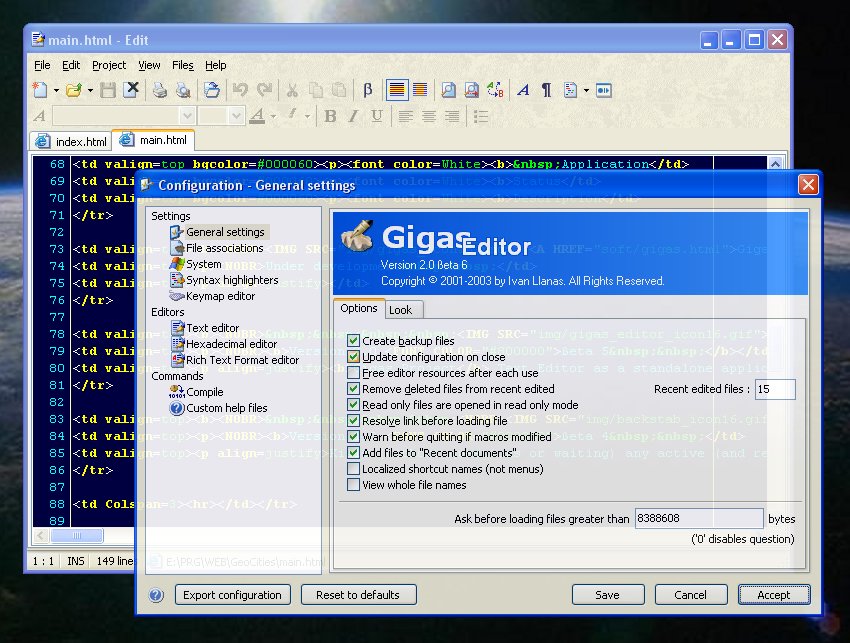The image size is (850, 643).
Task: Expand the font size combo box
Action: pyautogui.click(x=234, y=116)
